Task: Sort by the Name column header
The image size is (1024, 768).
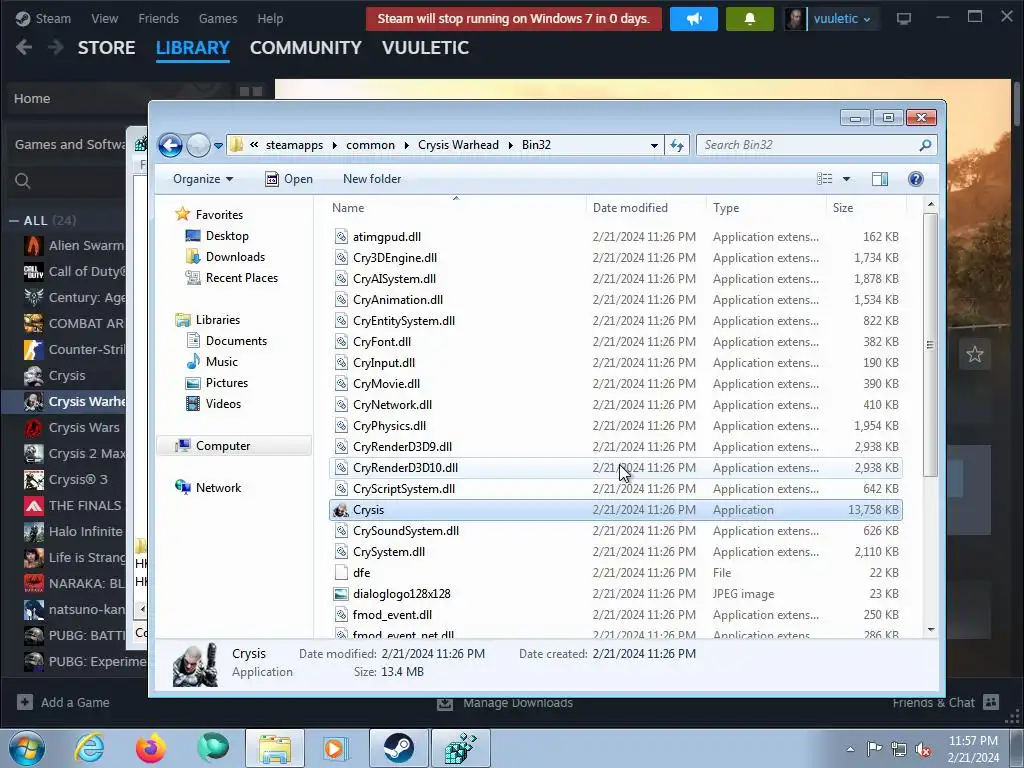Action: (348, 208)
